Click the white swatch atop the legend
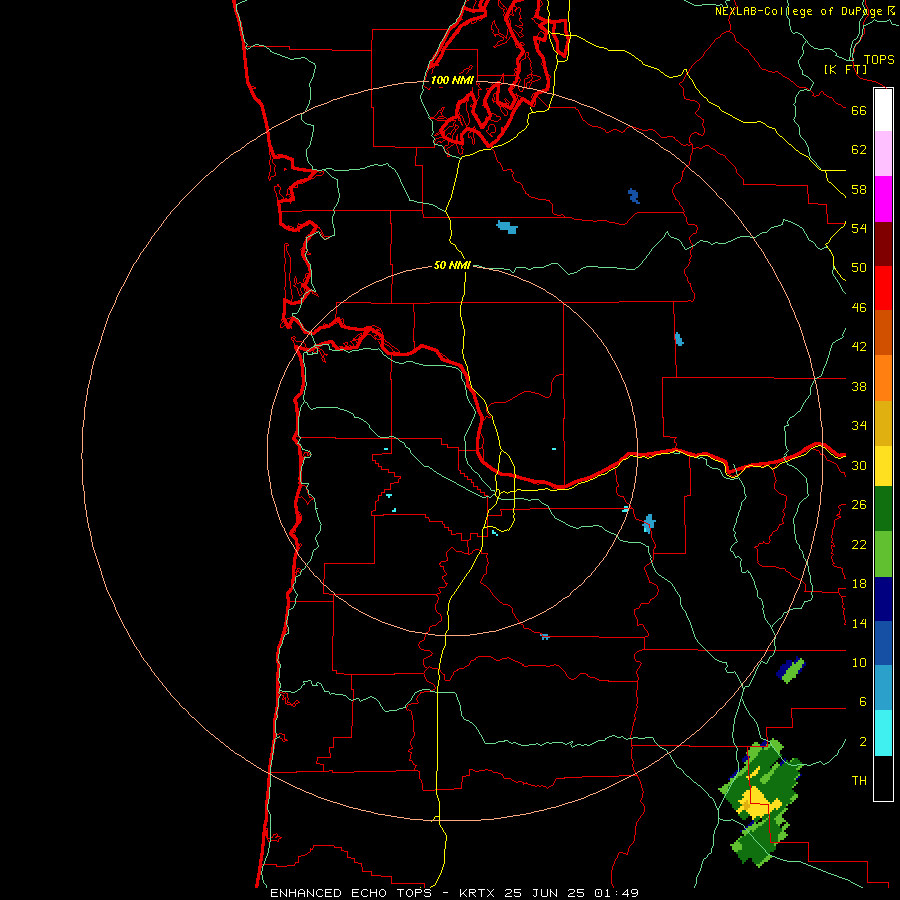Screen dimensions: 900x900 coord(883,110)
